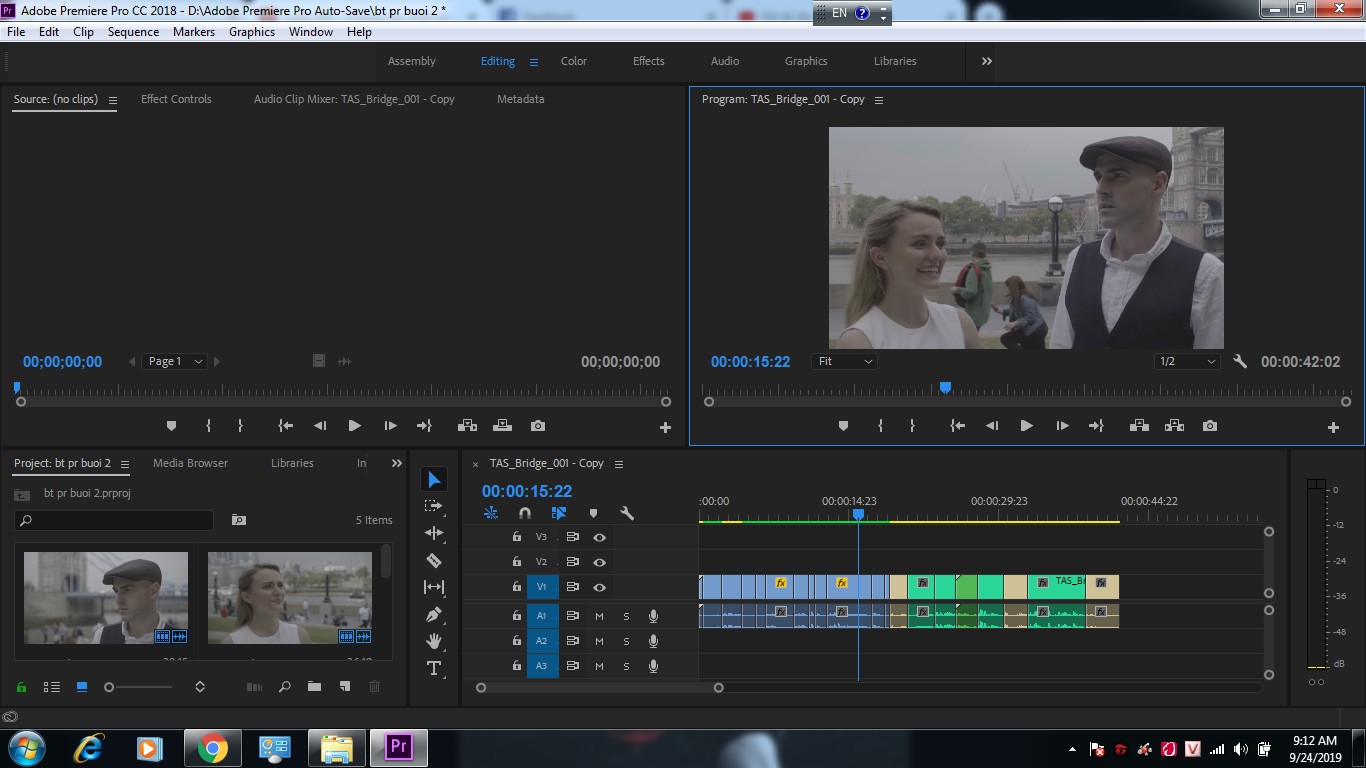This screenshot has width=1366, height=768.
Task: Toggle Linked Selection in the timeline
Action: click(559, 513)
